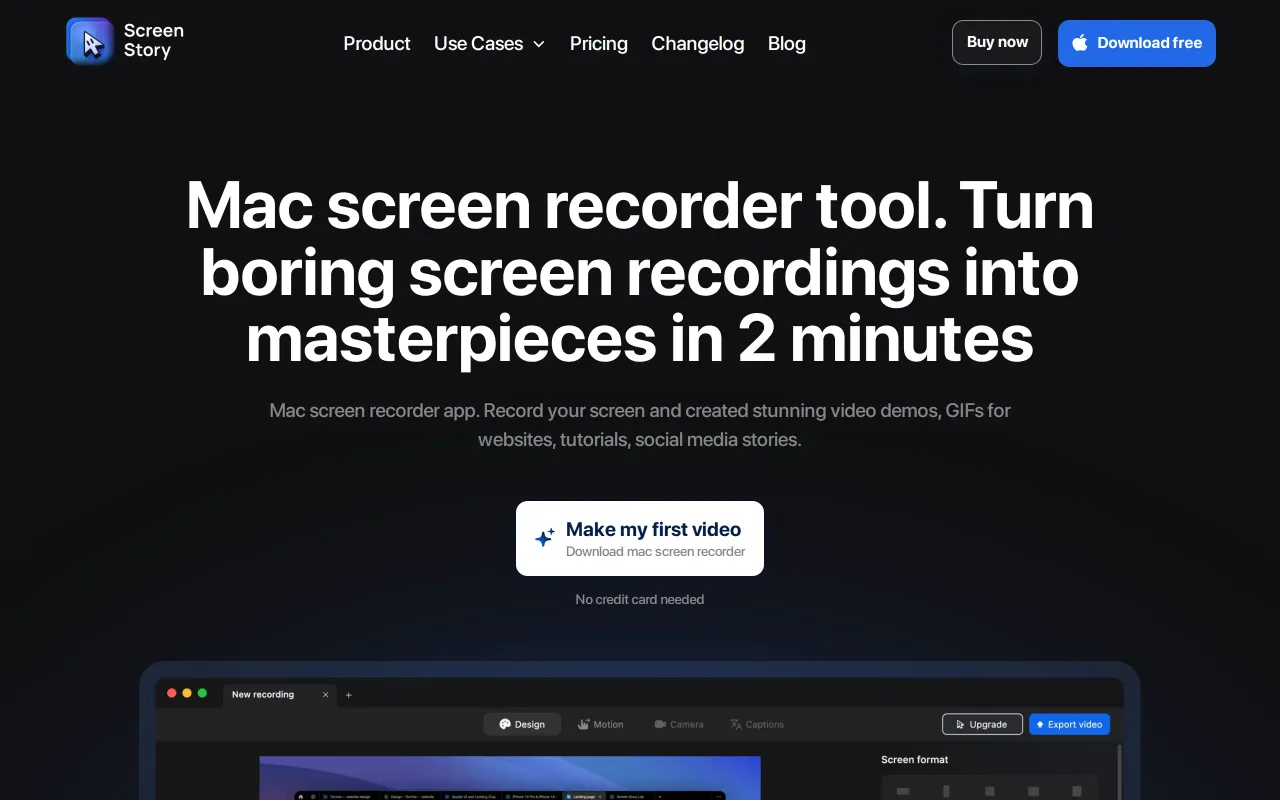Click the scrollbar in the app preview
The image size is (1280, 800).
1119,771
